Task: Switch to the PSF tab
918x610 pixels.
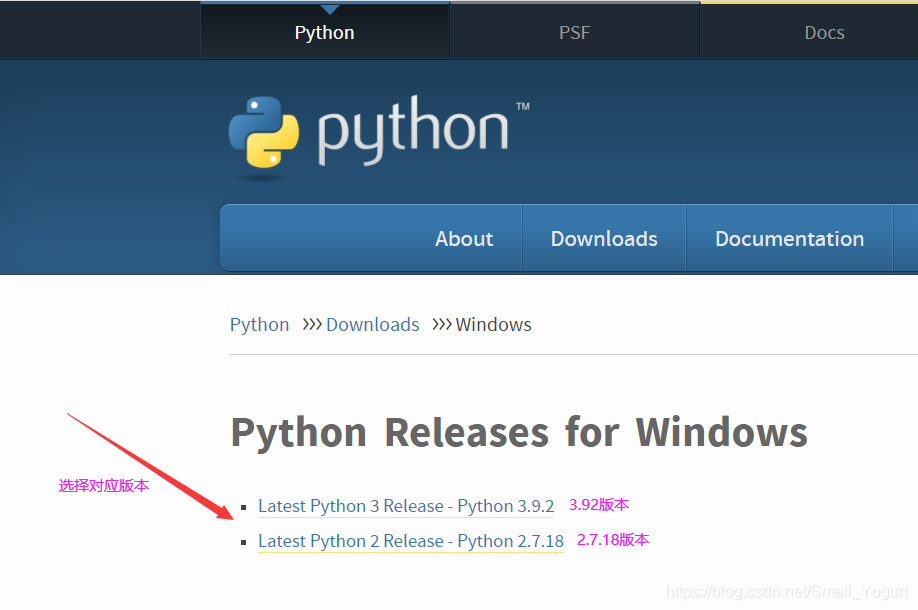Action: (574, 31)
